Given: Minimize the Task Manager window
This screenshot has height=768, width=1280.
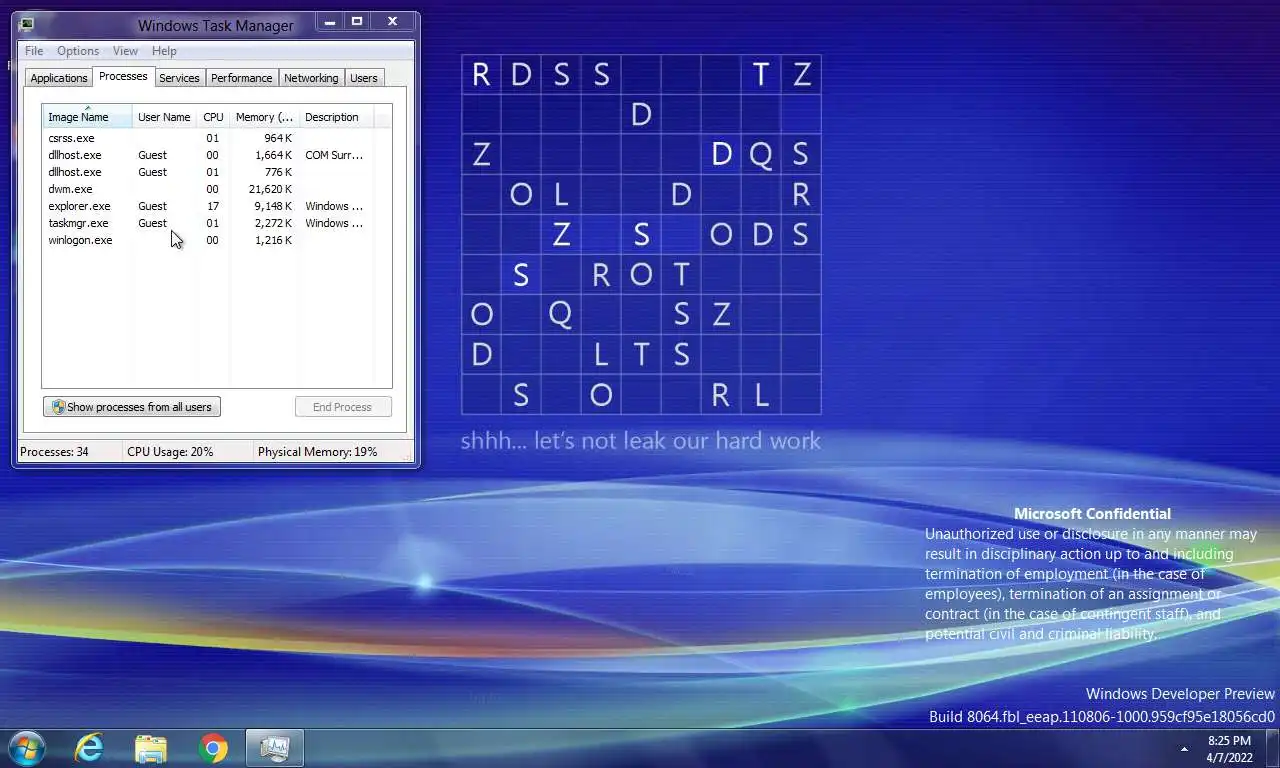Looking at the screenshot, I should tap(328, 21).
